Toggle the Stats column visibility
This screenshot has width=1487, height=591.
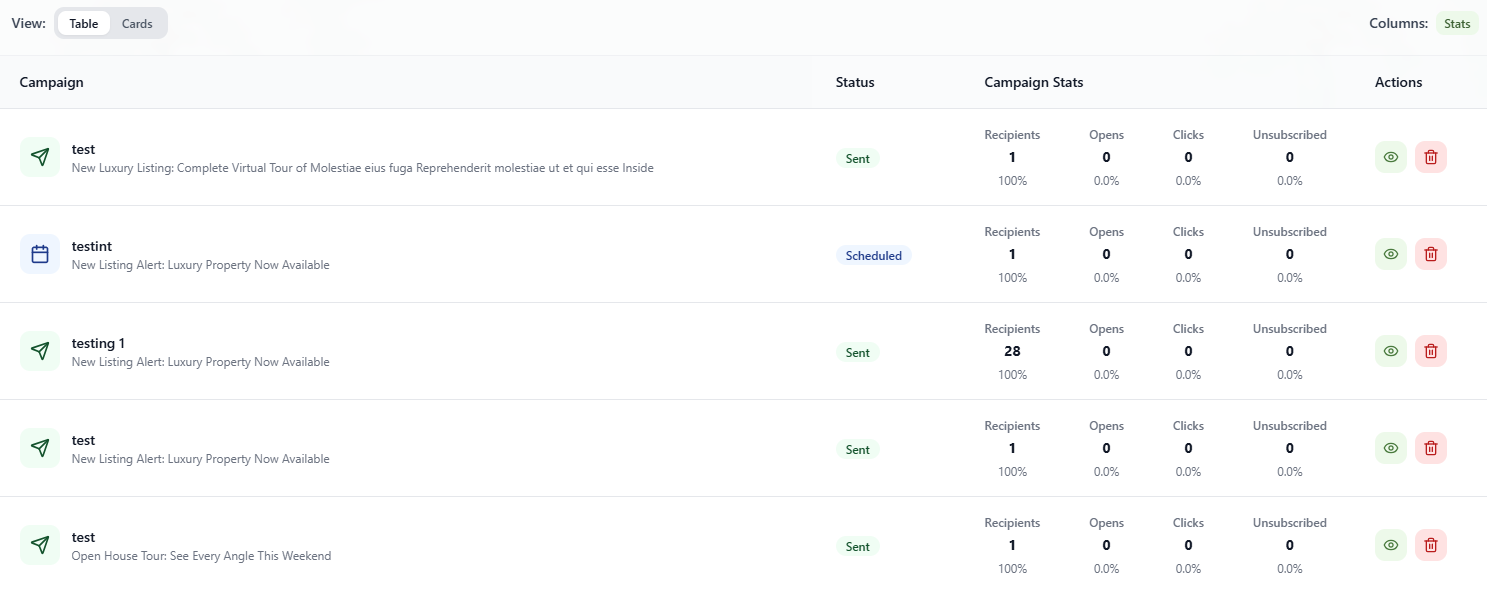[1457, 23]
